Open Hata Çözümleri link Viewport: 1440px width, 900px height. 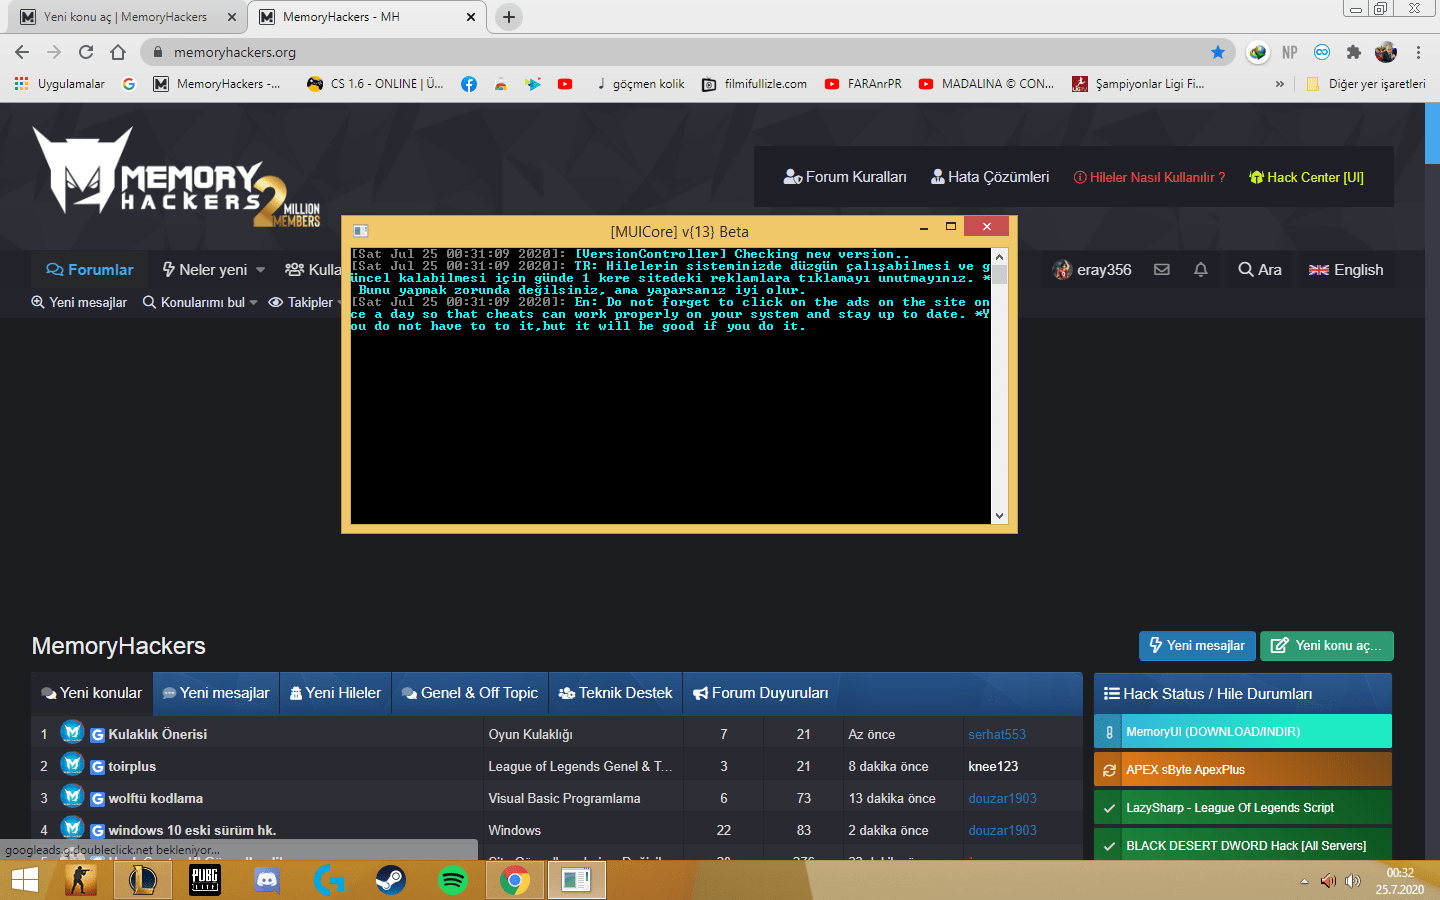click(x=990, y=177)
